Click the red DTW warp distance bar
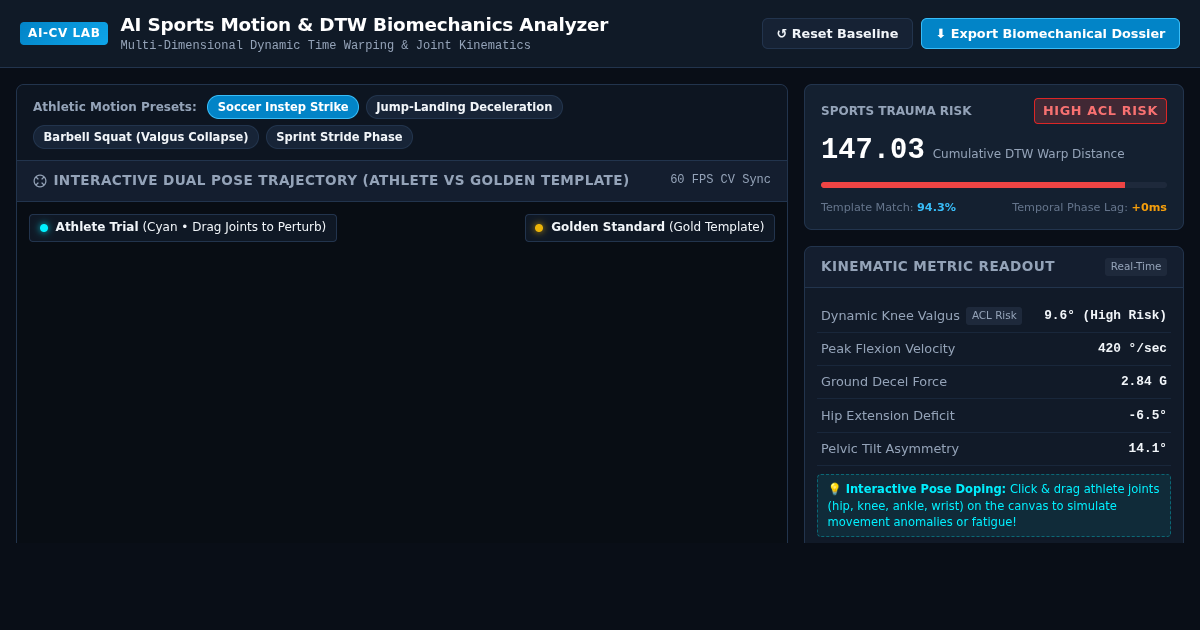Viewport: 1200px width, 630px height. click(973, 185)
